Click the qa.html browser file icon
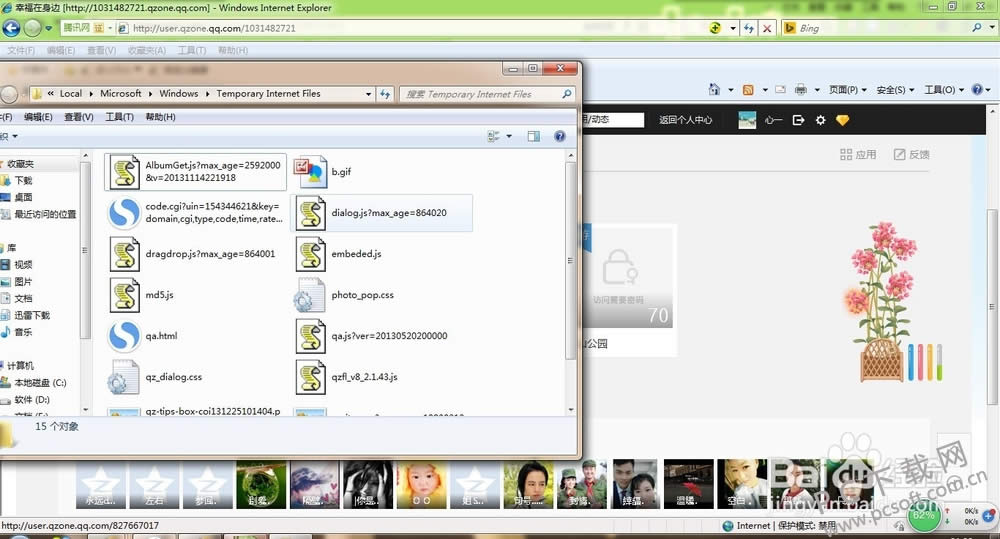Viewport: 1000px width, 539px height. 124,336
